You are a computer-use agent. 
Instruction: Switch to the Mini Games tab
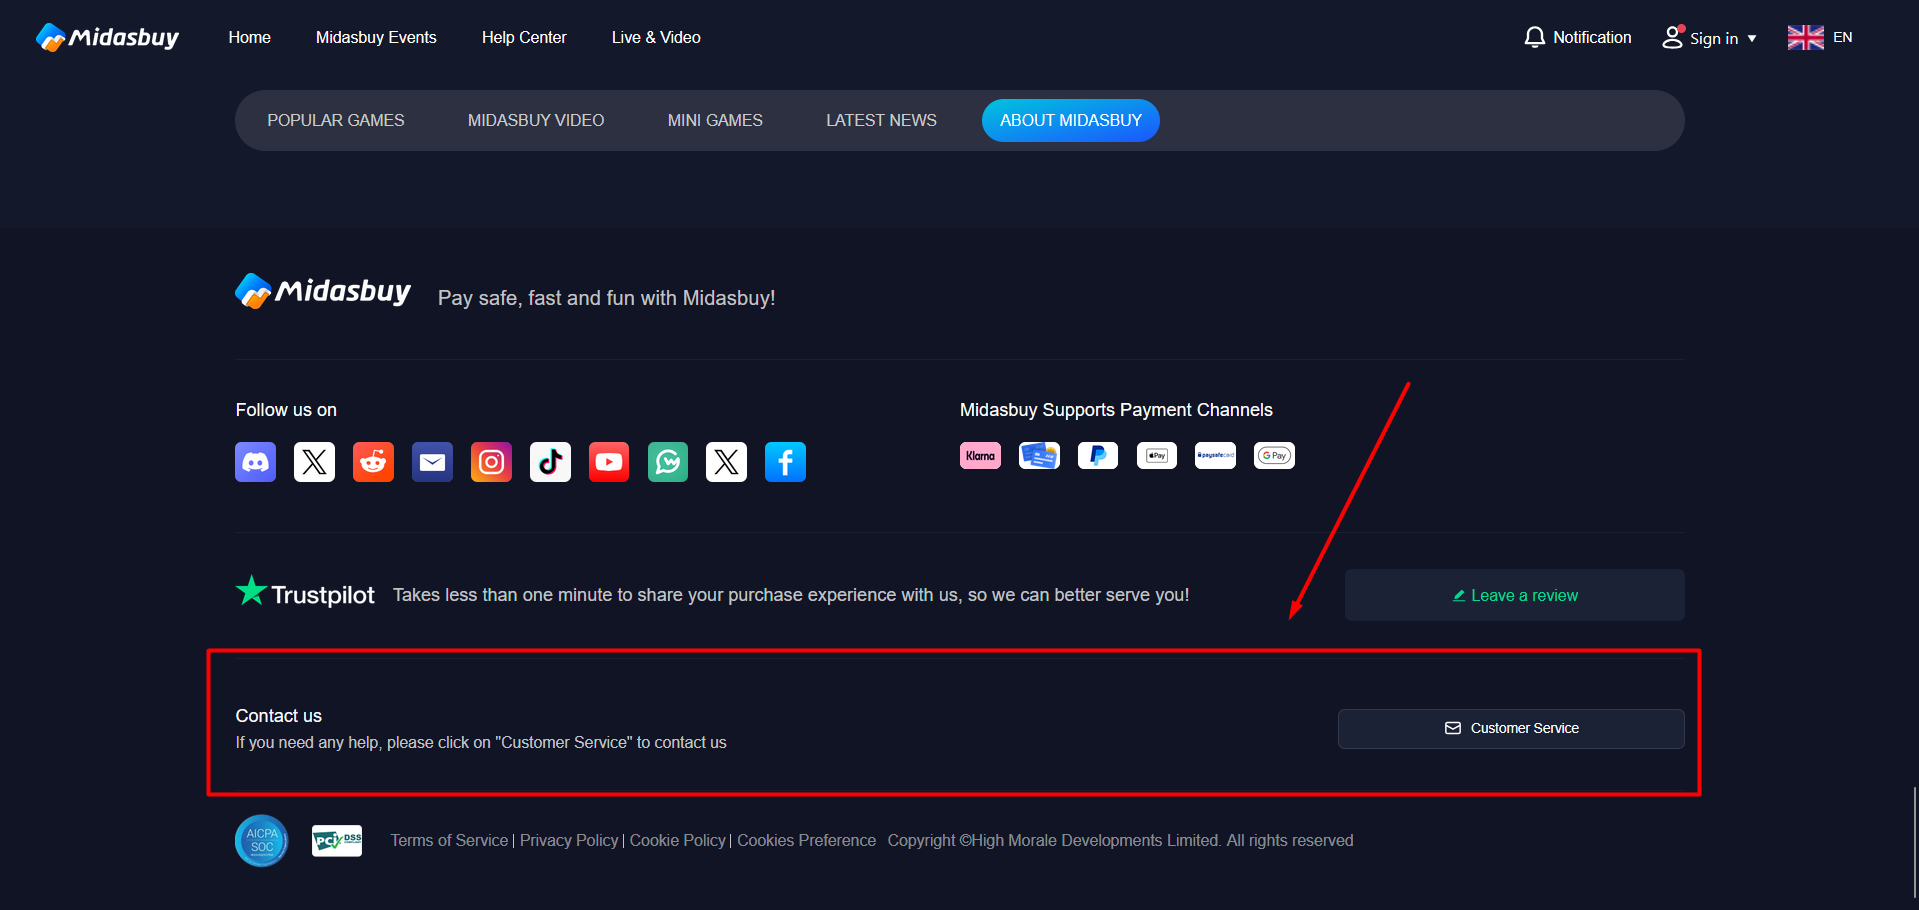tap(715, 120)
